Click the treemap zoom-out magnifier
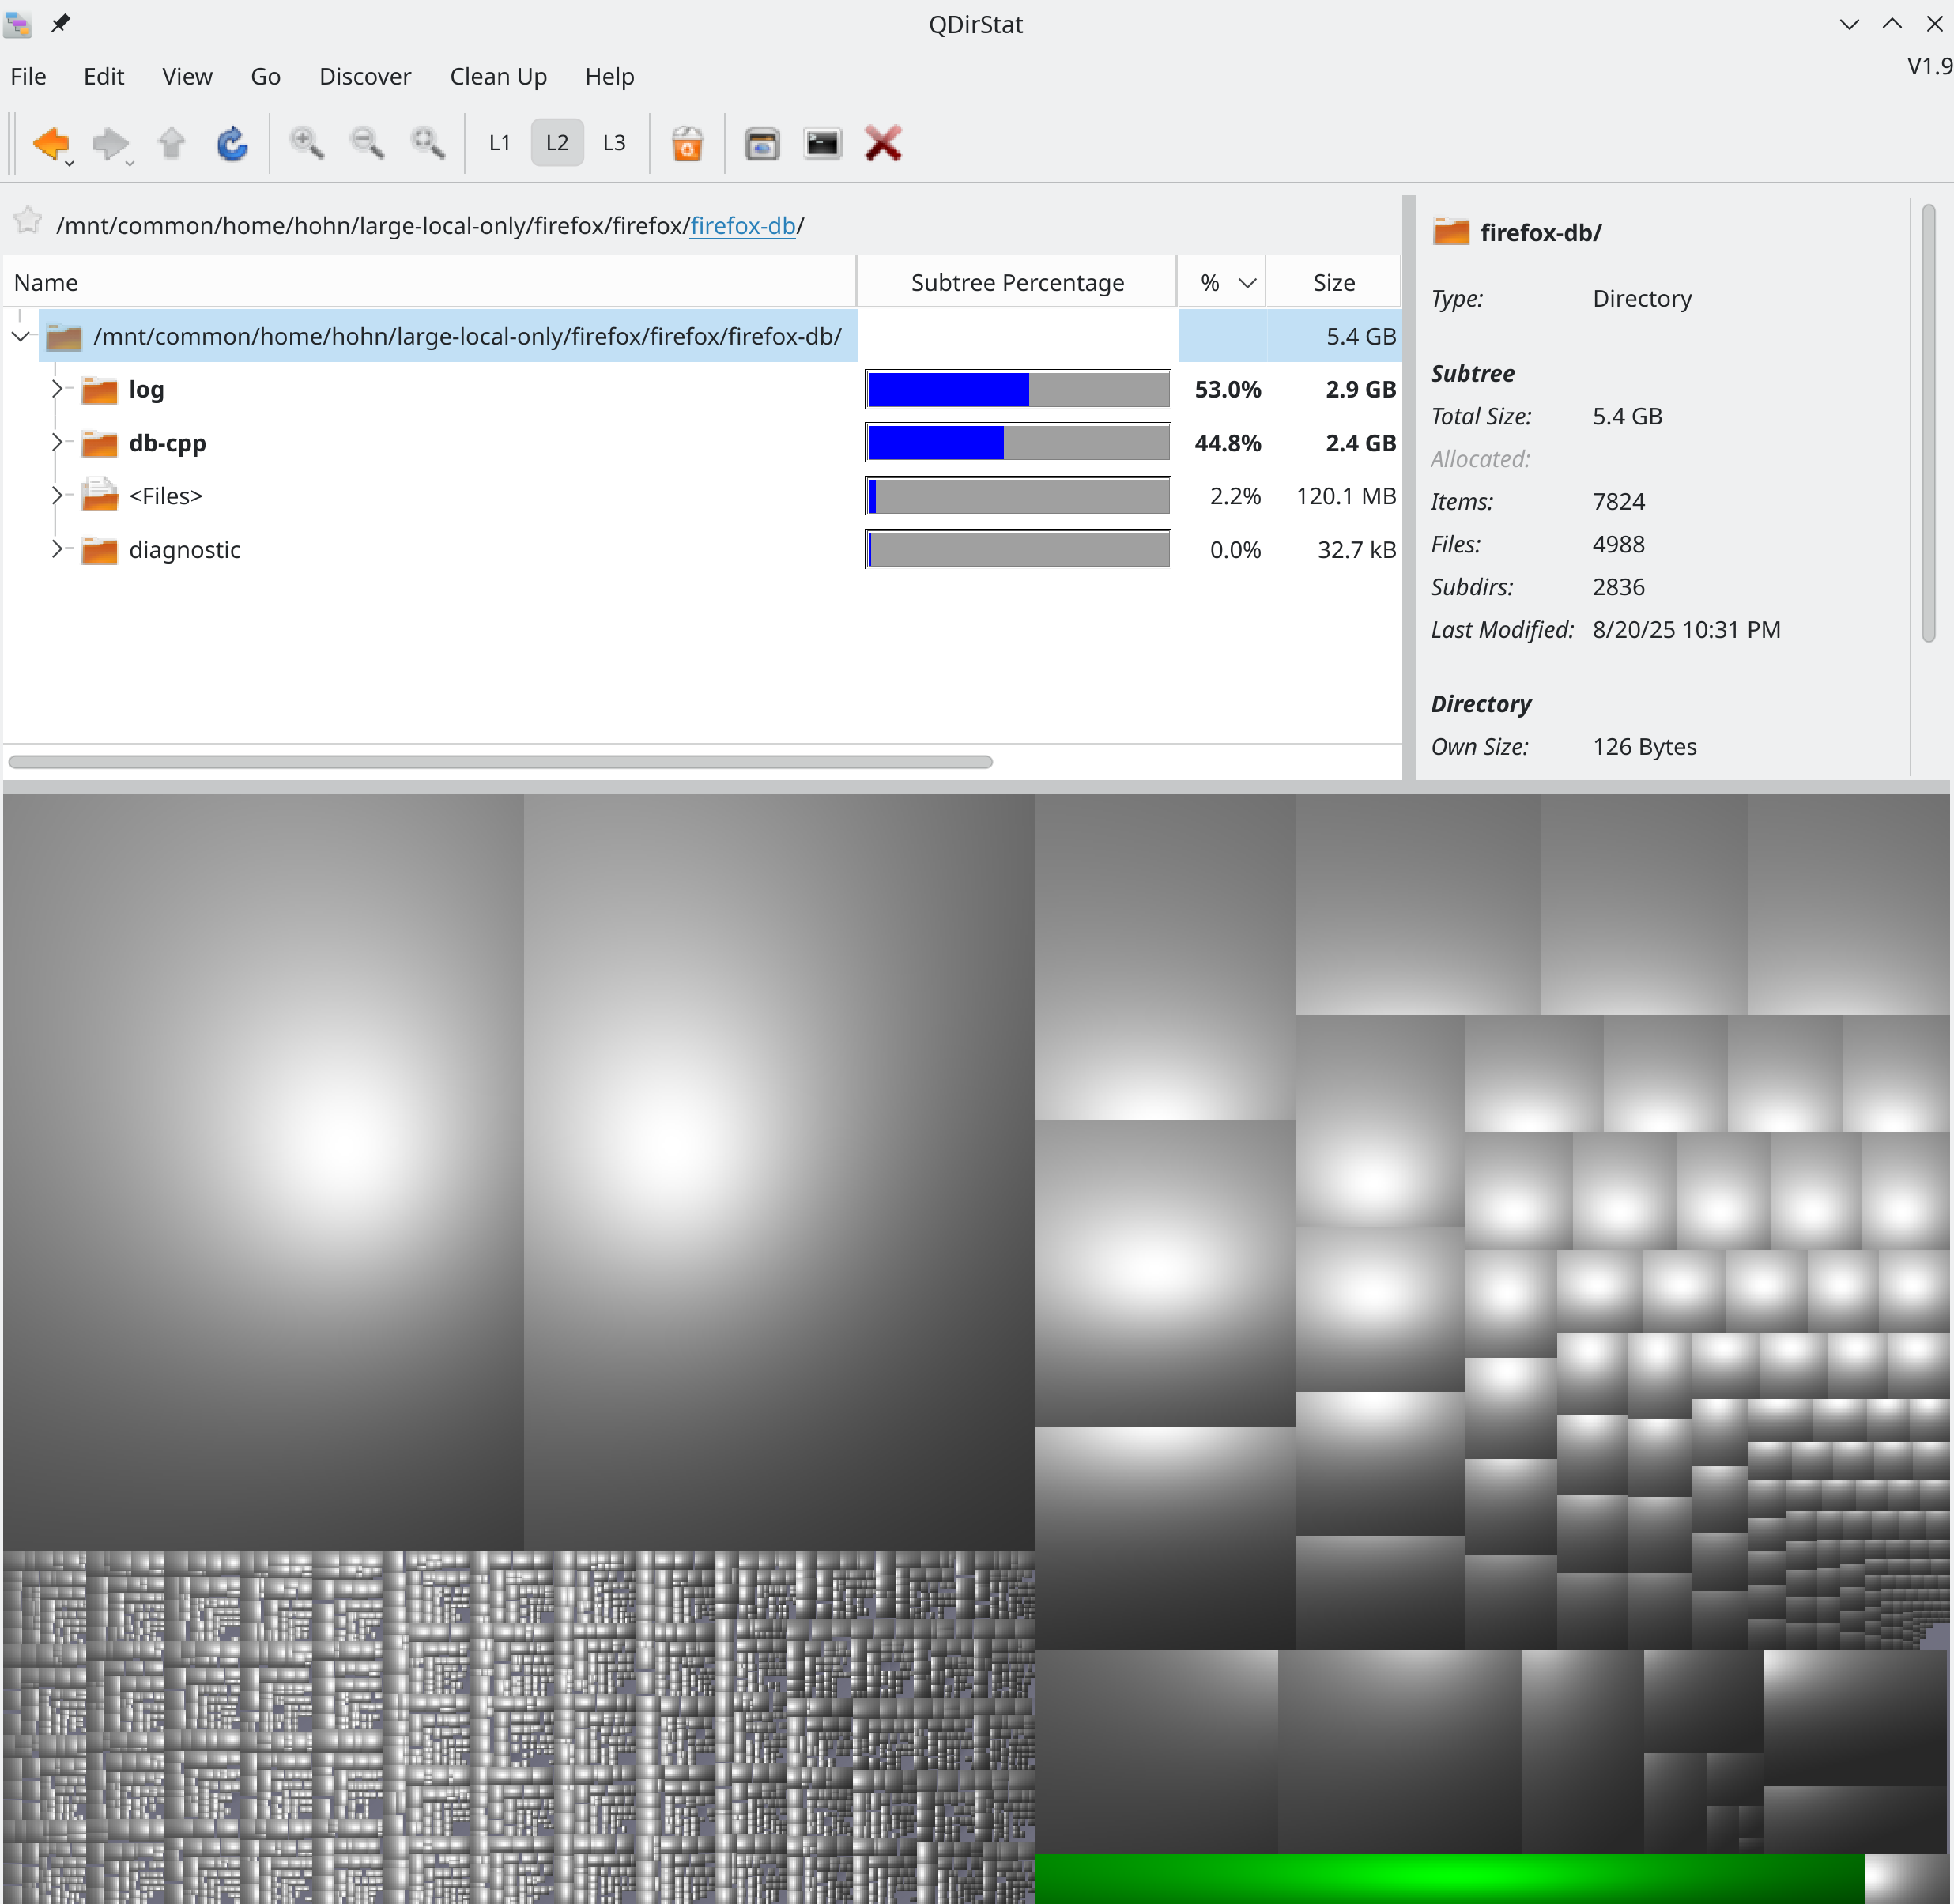Image resolution: width=1954 pixels, height=1904 pixels. 367,144
